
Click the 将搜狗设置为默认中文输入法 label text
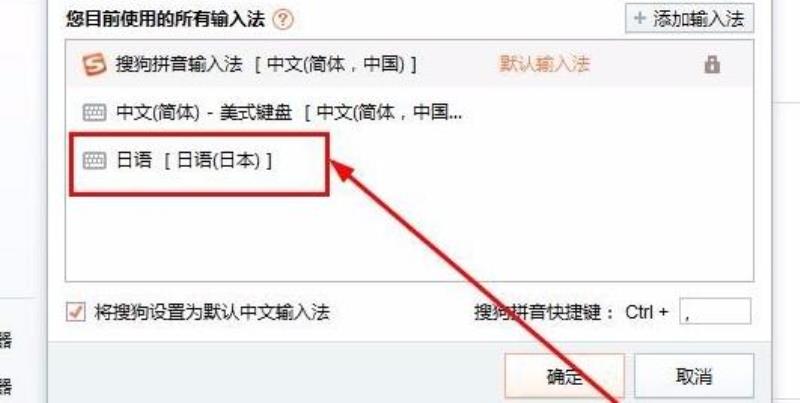[212, 312]
